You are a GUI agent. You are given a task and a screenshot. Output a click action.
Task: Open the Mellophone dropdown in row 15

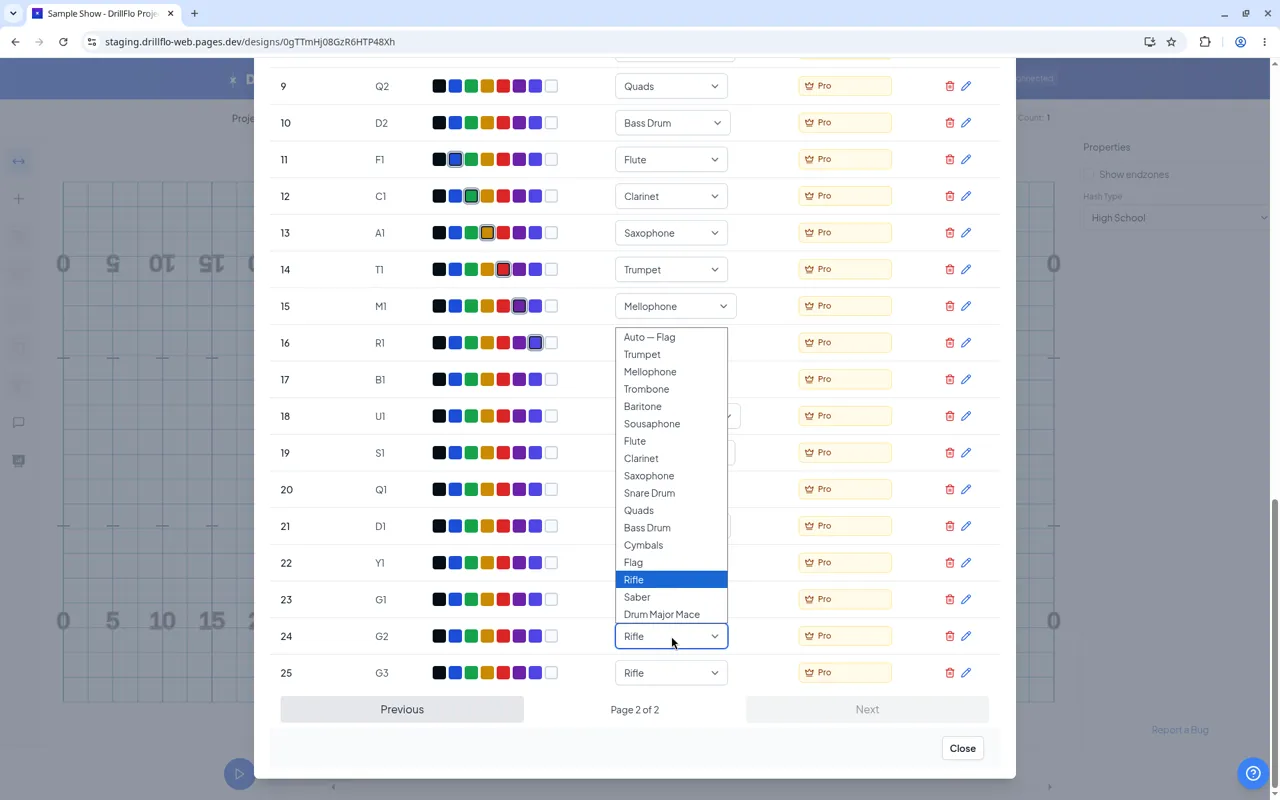coord(676,306)
